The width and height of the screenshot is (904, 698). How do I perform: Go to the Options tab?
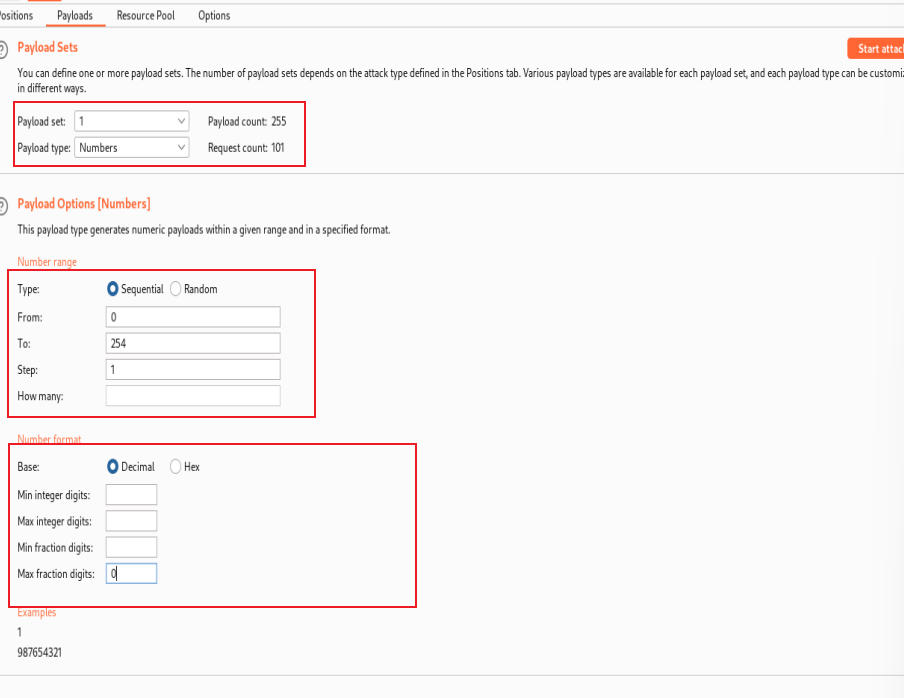tap(214, 16)
